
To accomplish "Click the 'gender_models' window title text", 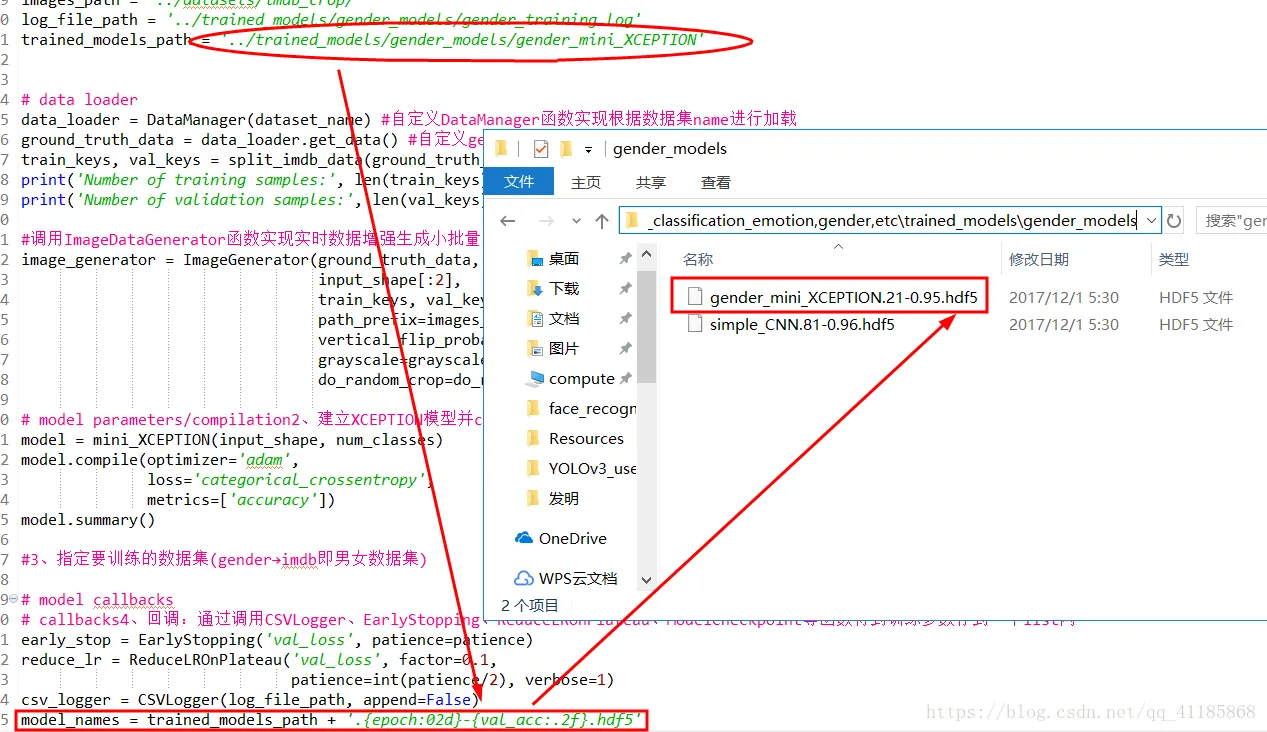I will click(670, 149).
